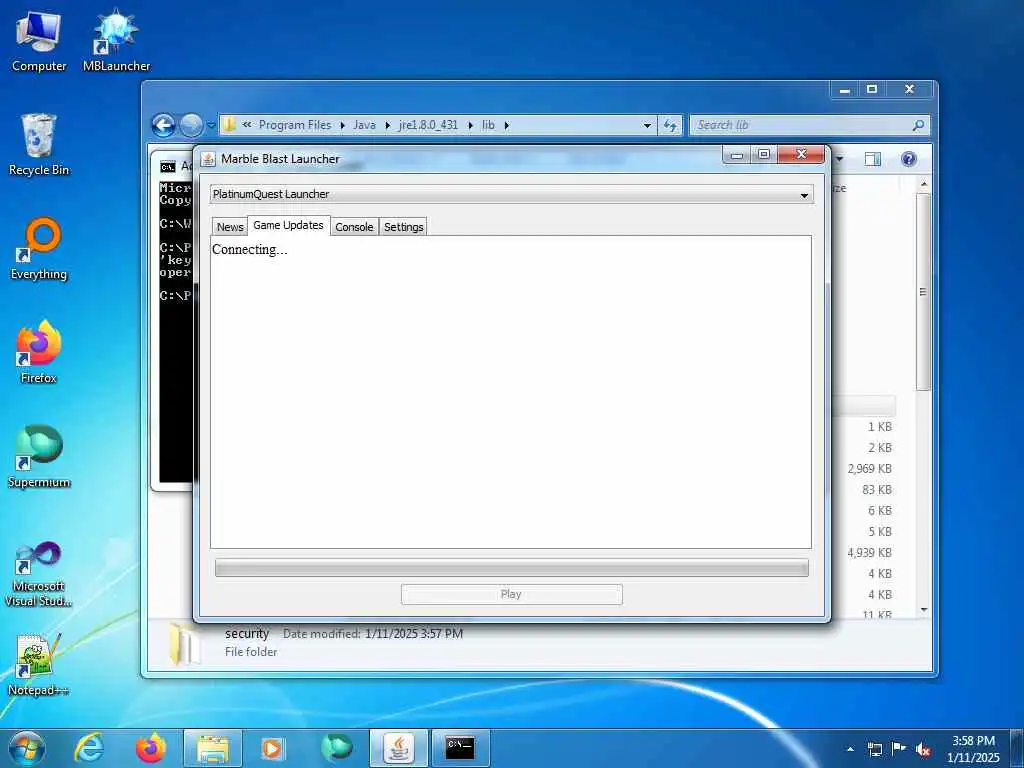
Task: Switch to File Explorer in taskbar
Action: coord(213,748)
